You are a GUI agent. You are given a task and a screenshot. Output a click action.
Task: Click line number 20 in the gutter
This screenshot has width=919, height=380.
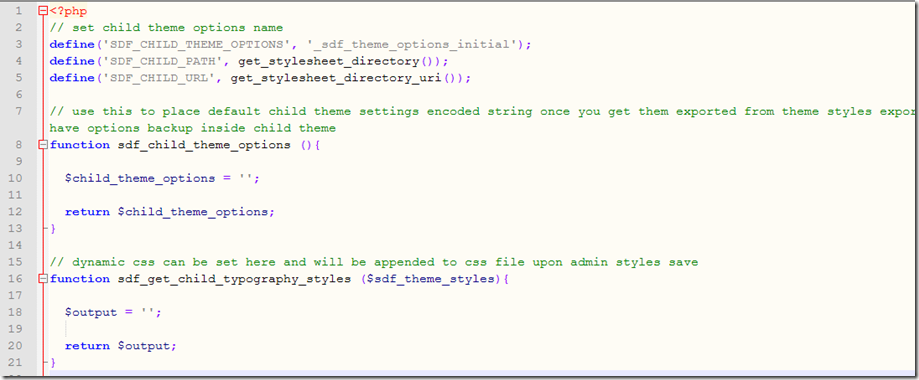(16, 346)
